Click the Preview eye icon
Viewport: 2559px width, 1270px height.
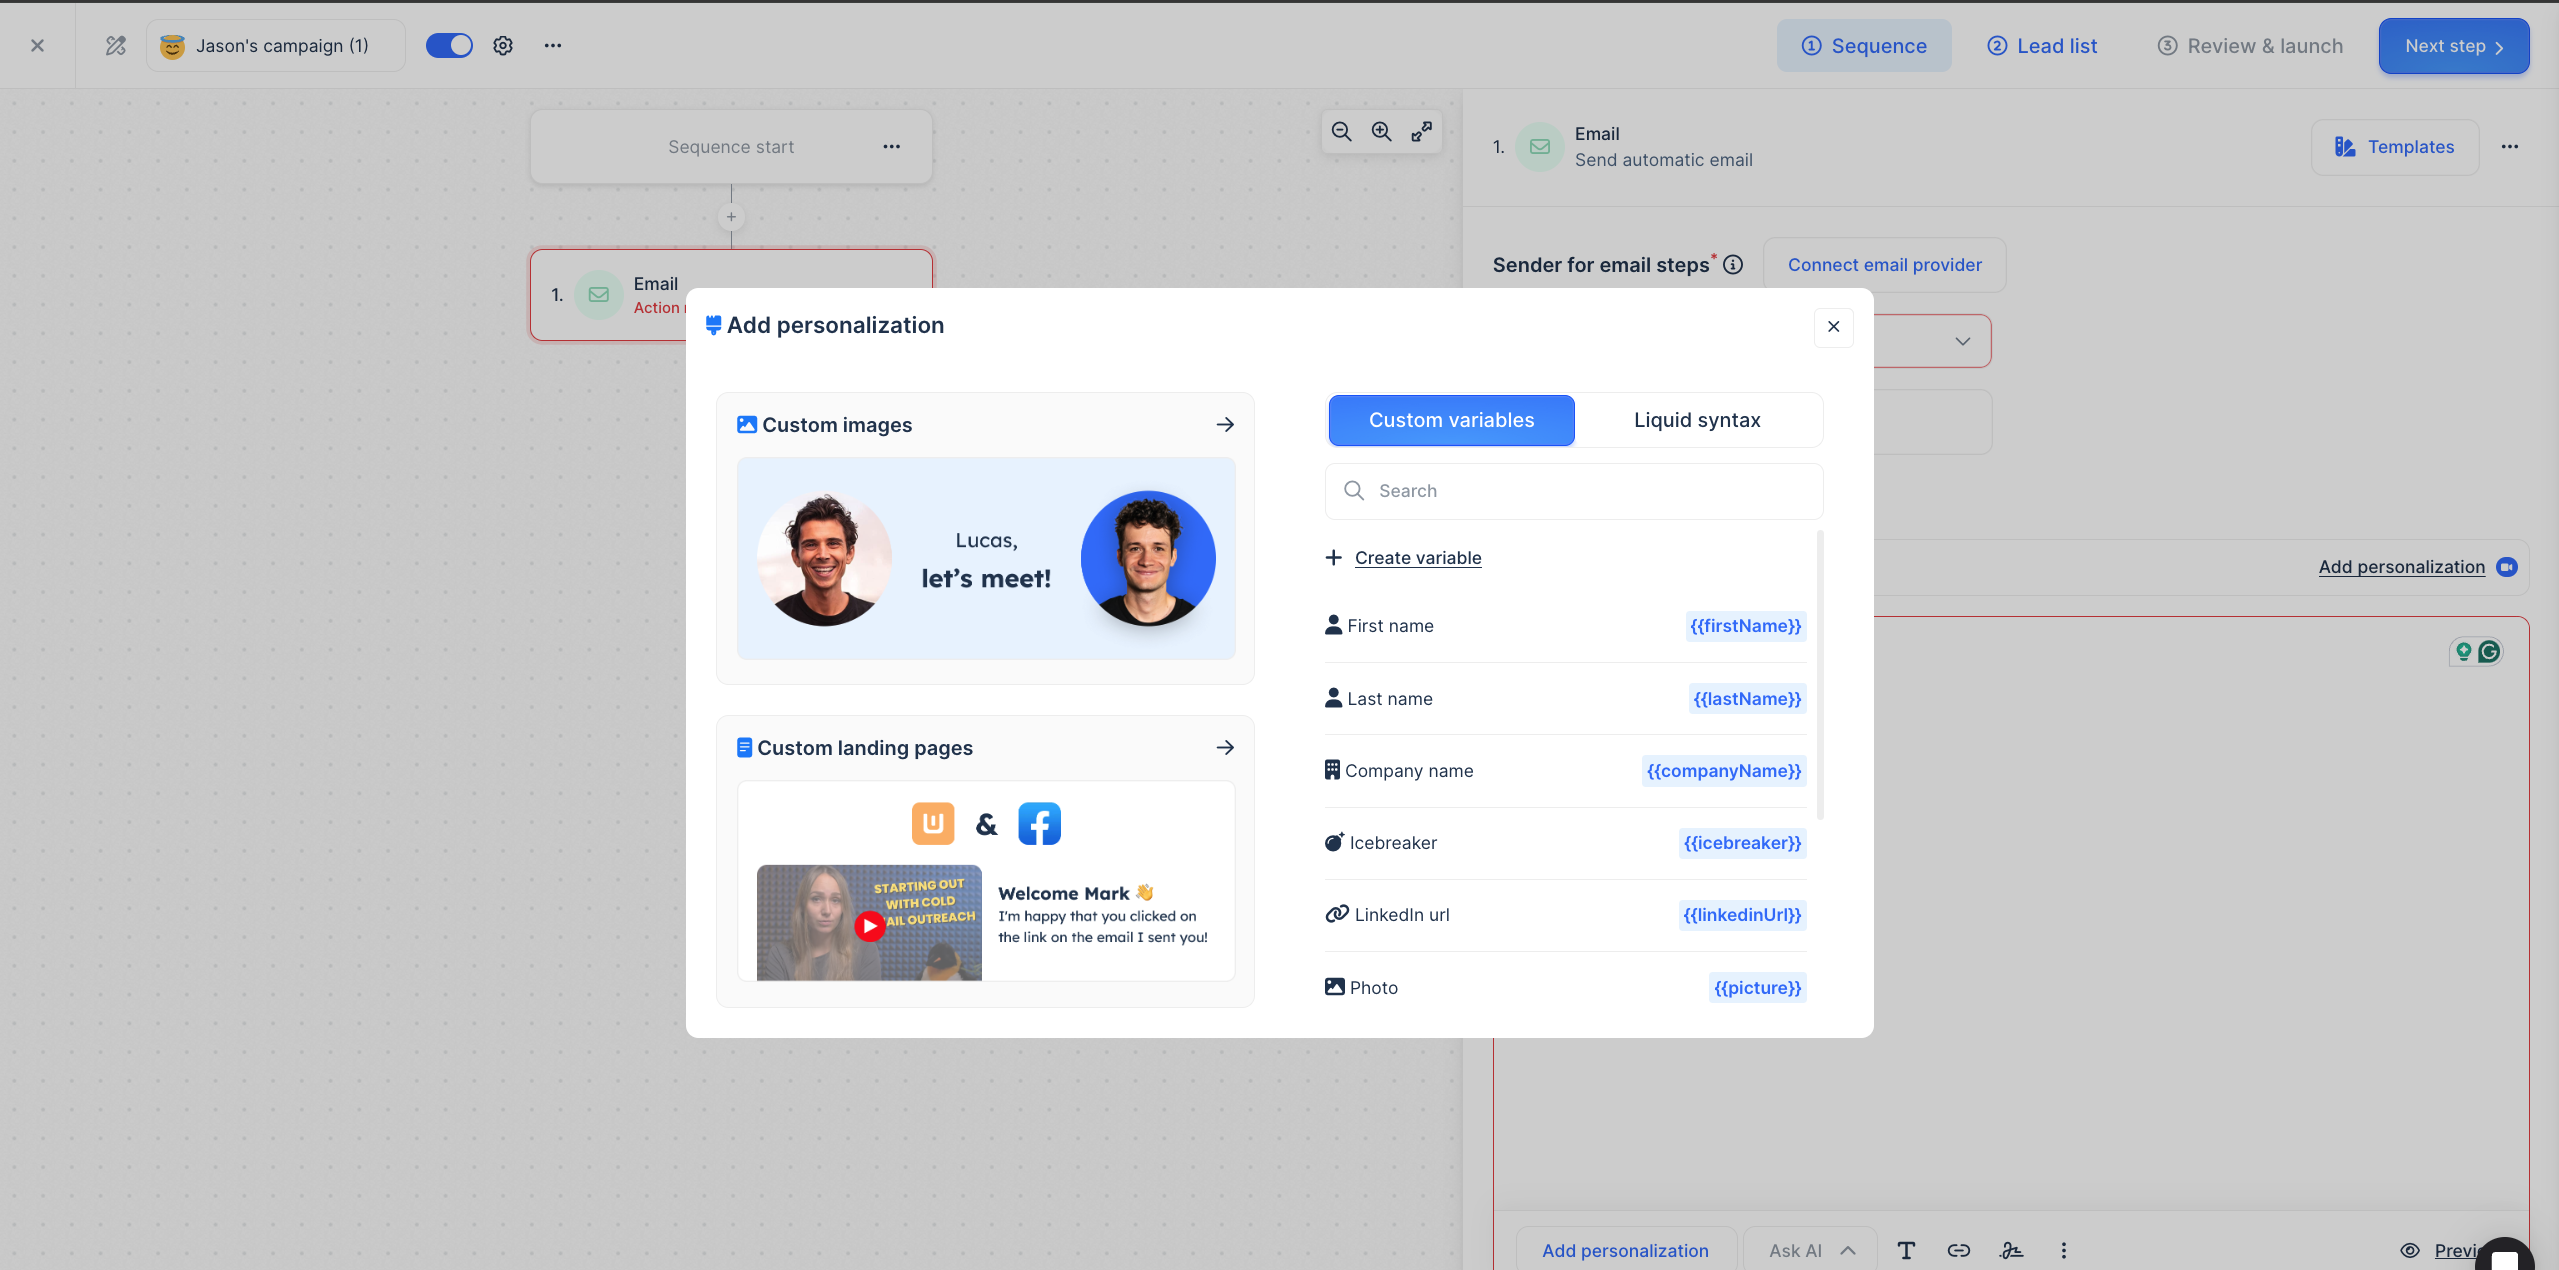[2410, 1250]
